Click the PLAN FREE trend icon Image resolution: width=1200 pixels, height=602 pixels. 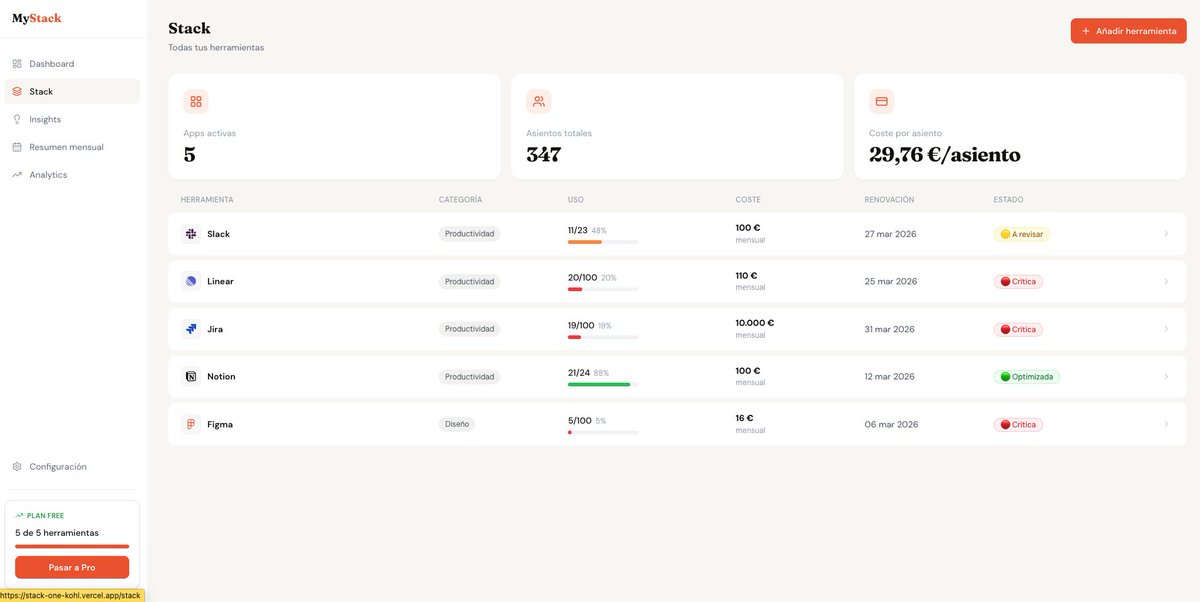pos(19,516)
